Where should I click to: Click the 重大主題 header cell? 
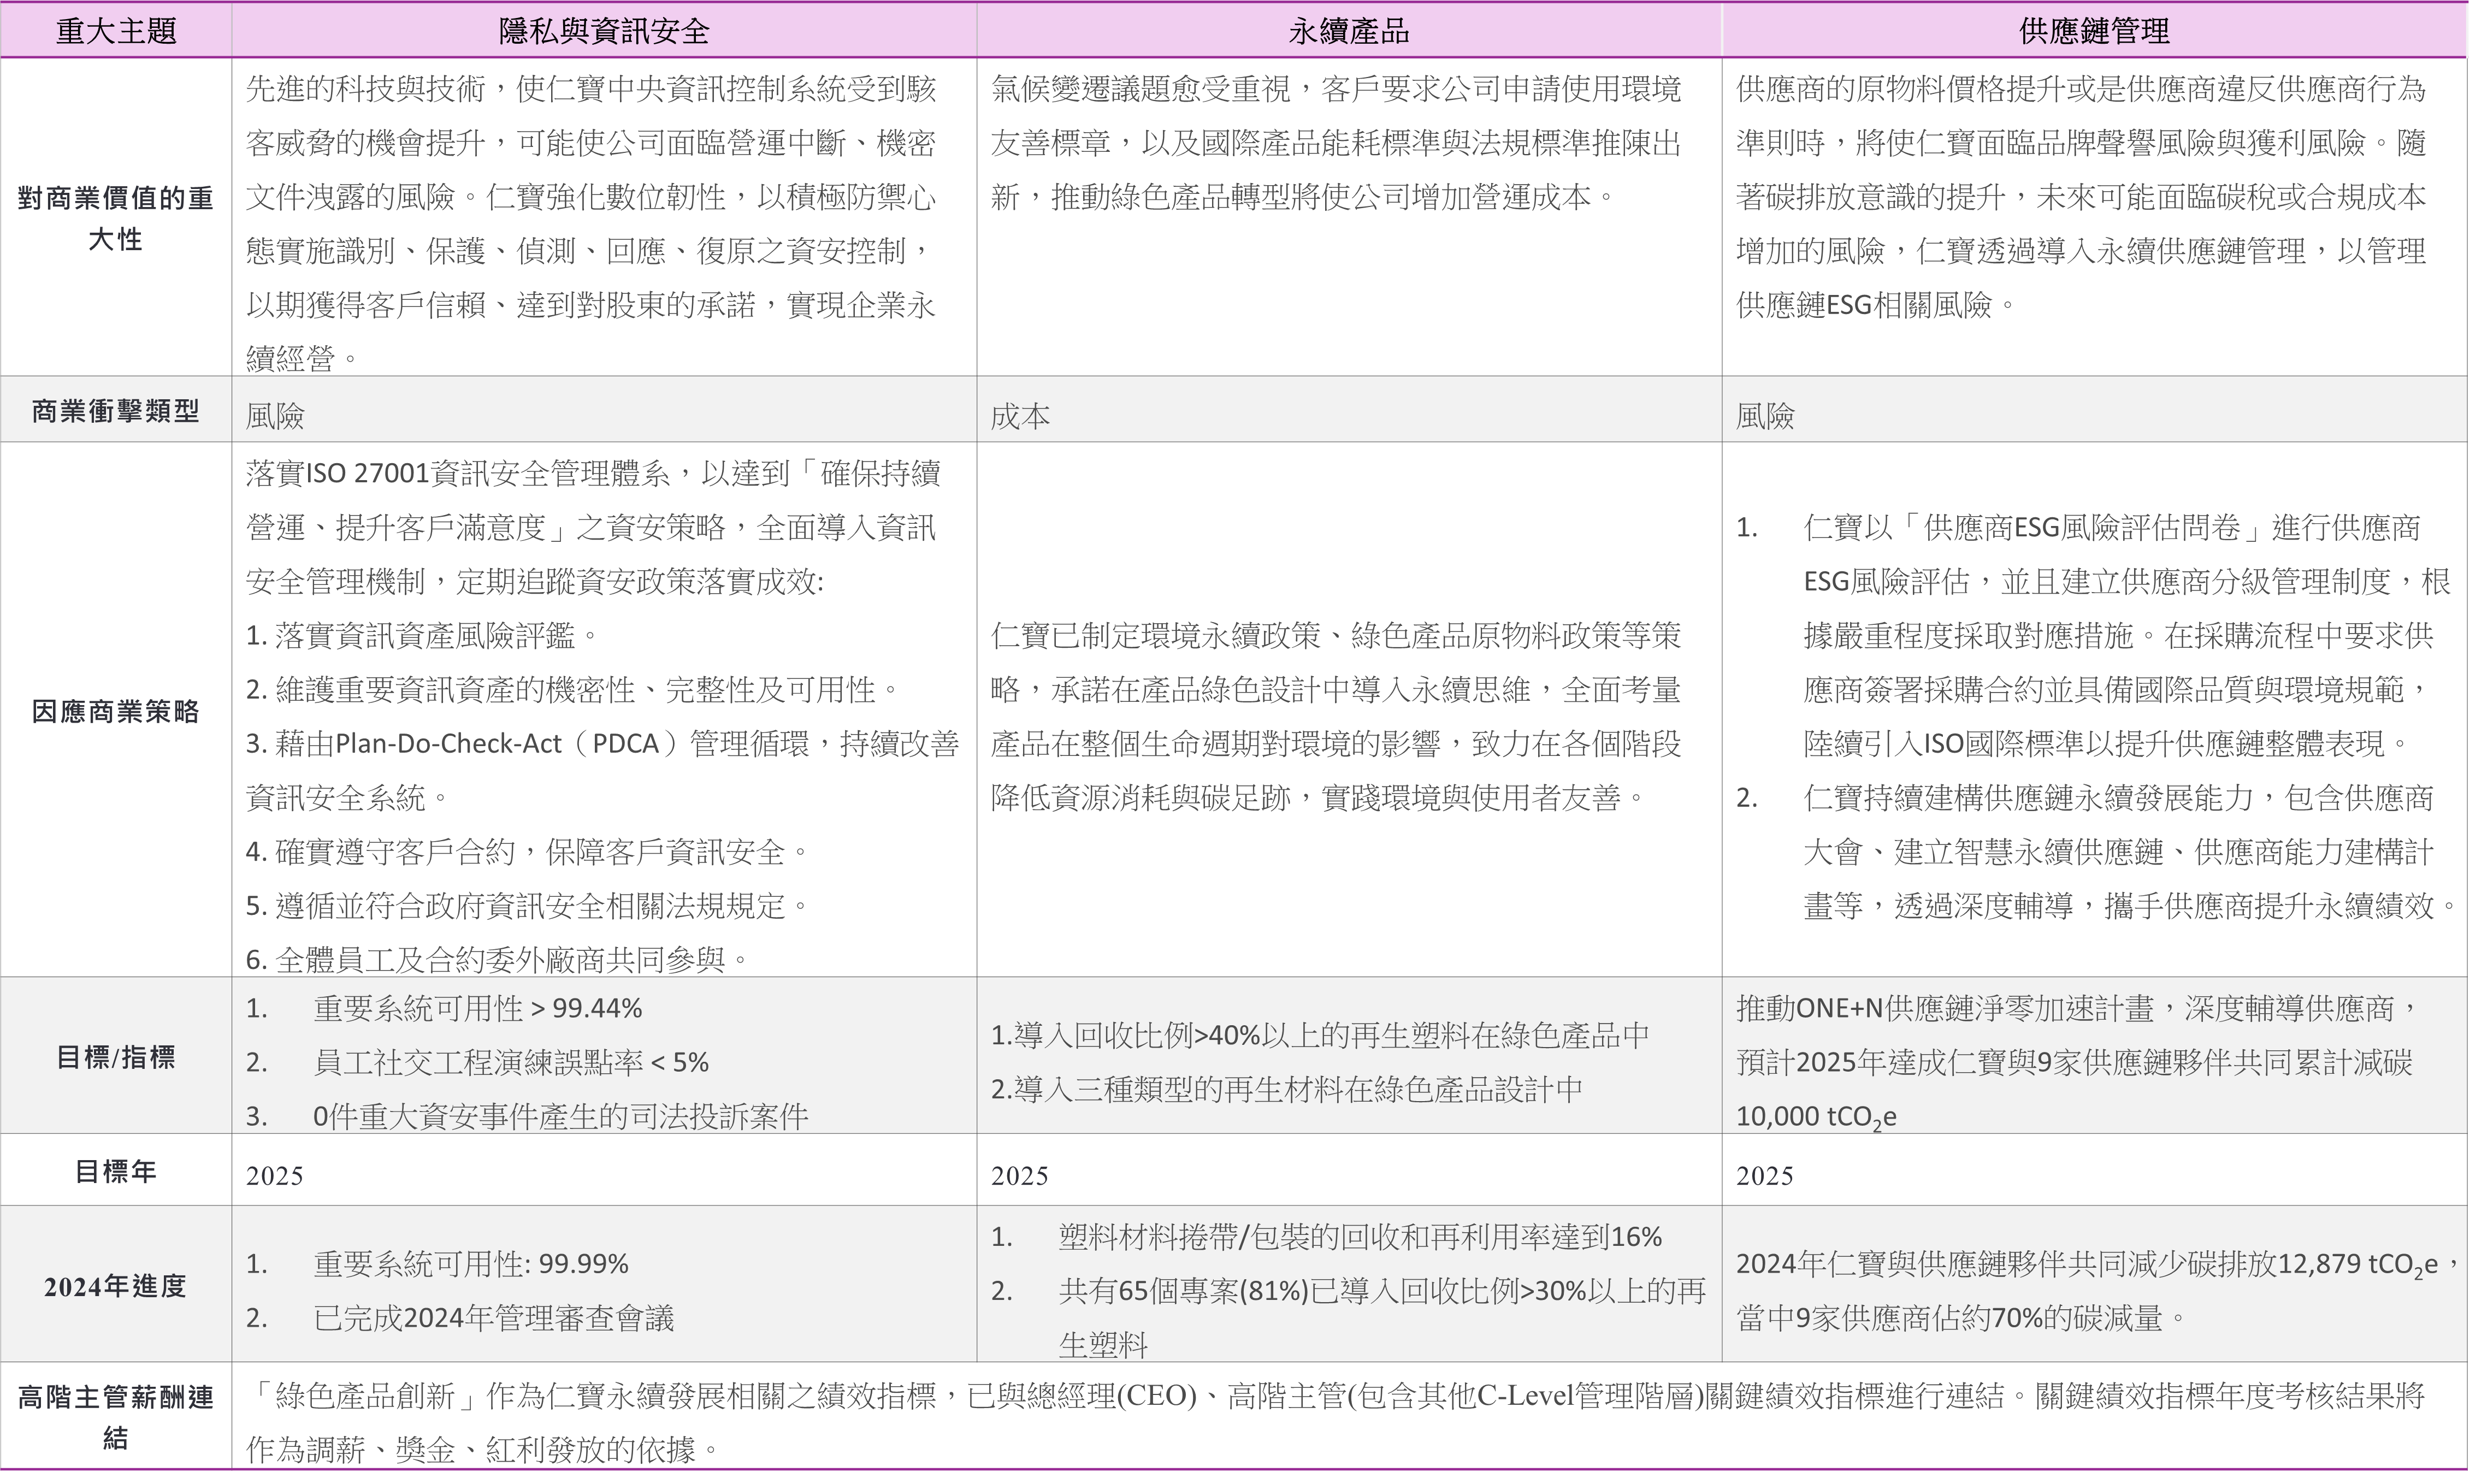(116, 31)
